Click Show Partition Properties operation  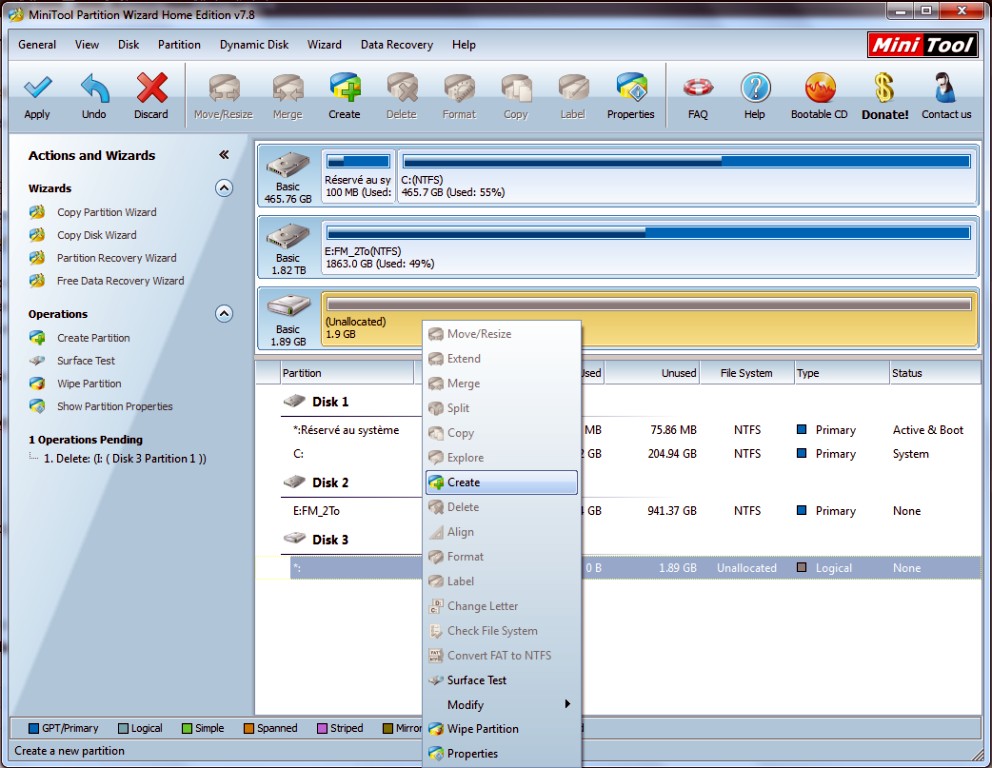115,406
